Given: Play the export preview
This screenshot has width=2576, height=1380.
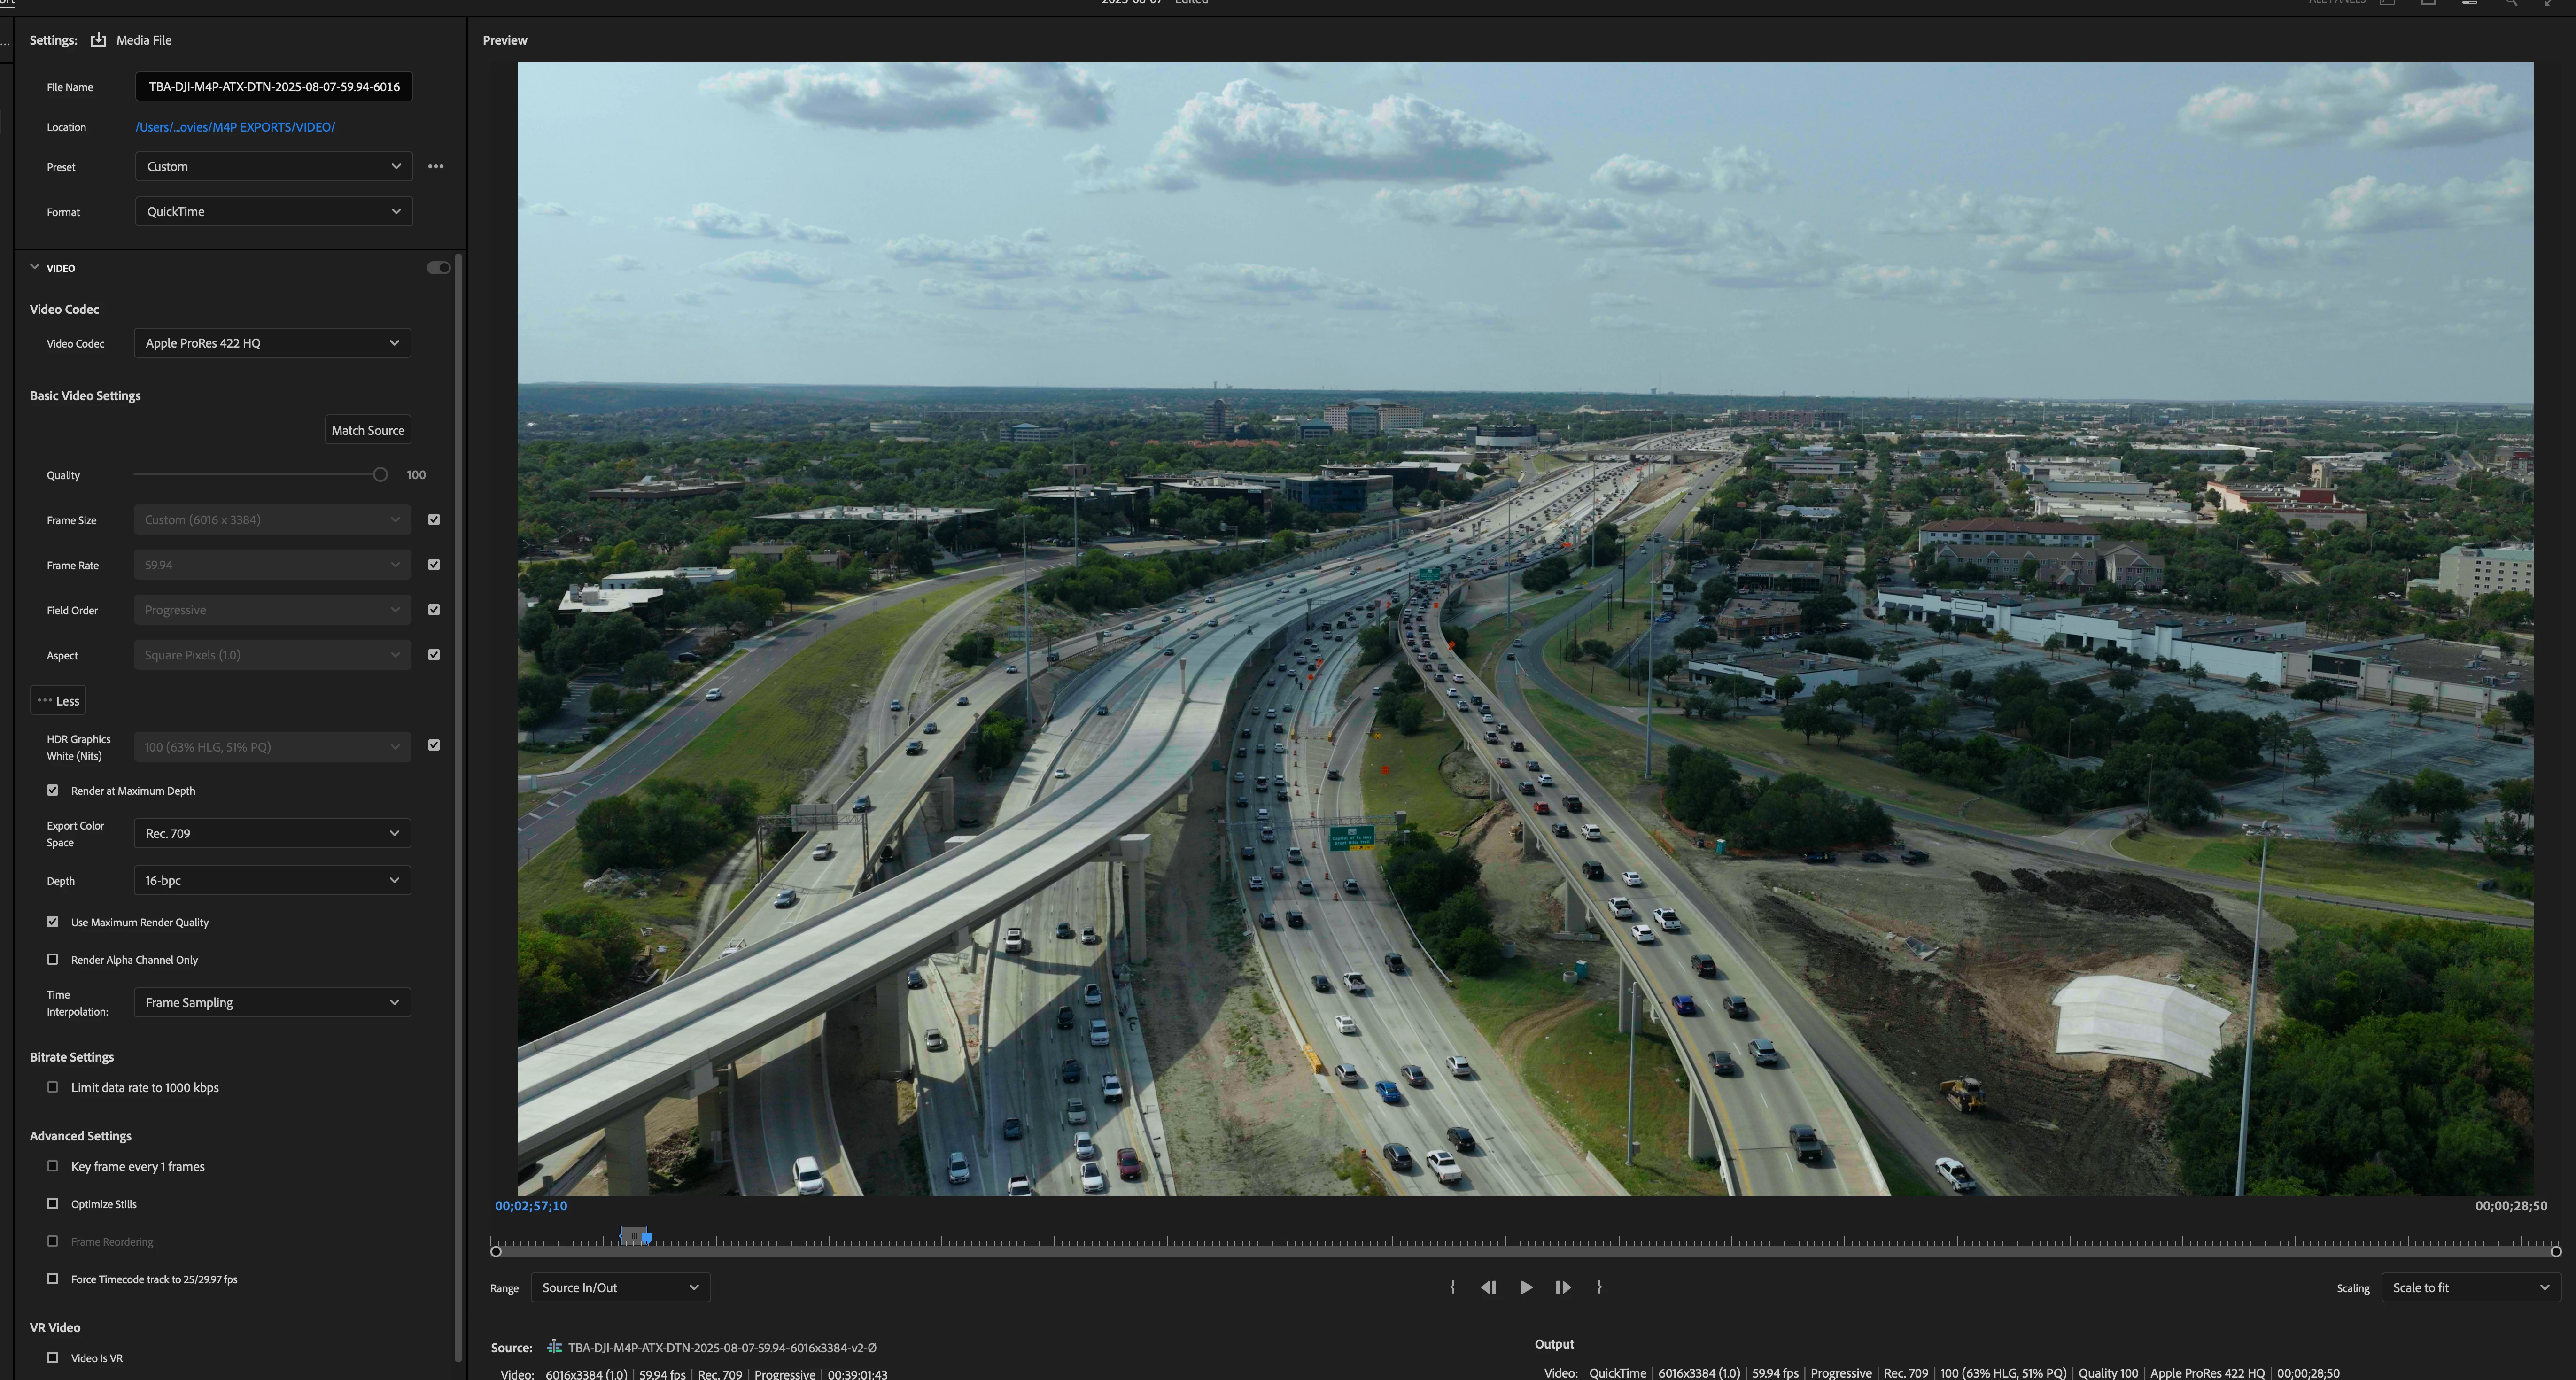Looking at the screenshot, I should click(1526, 1287).
